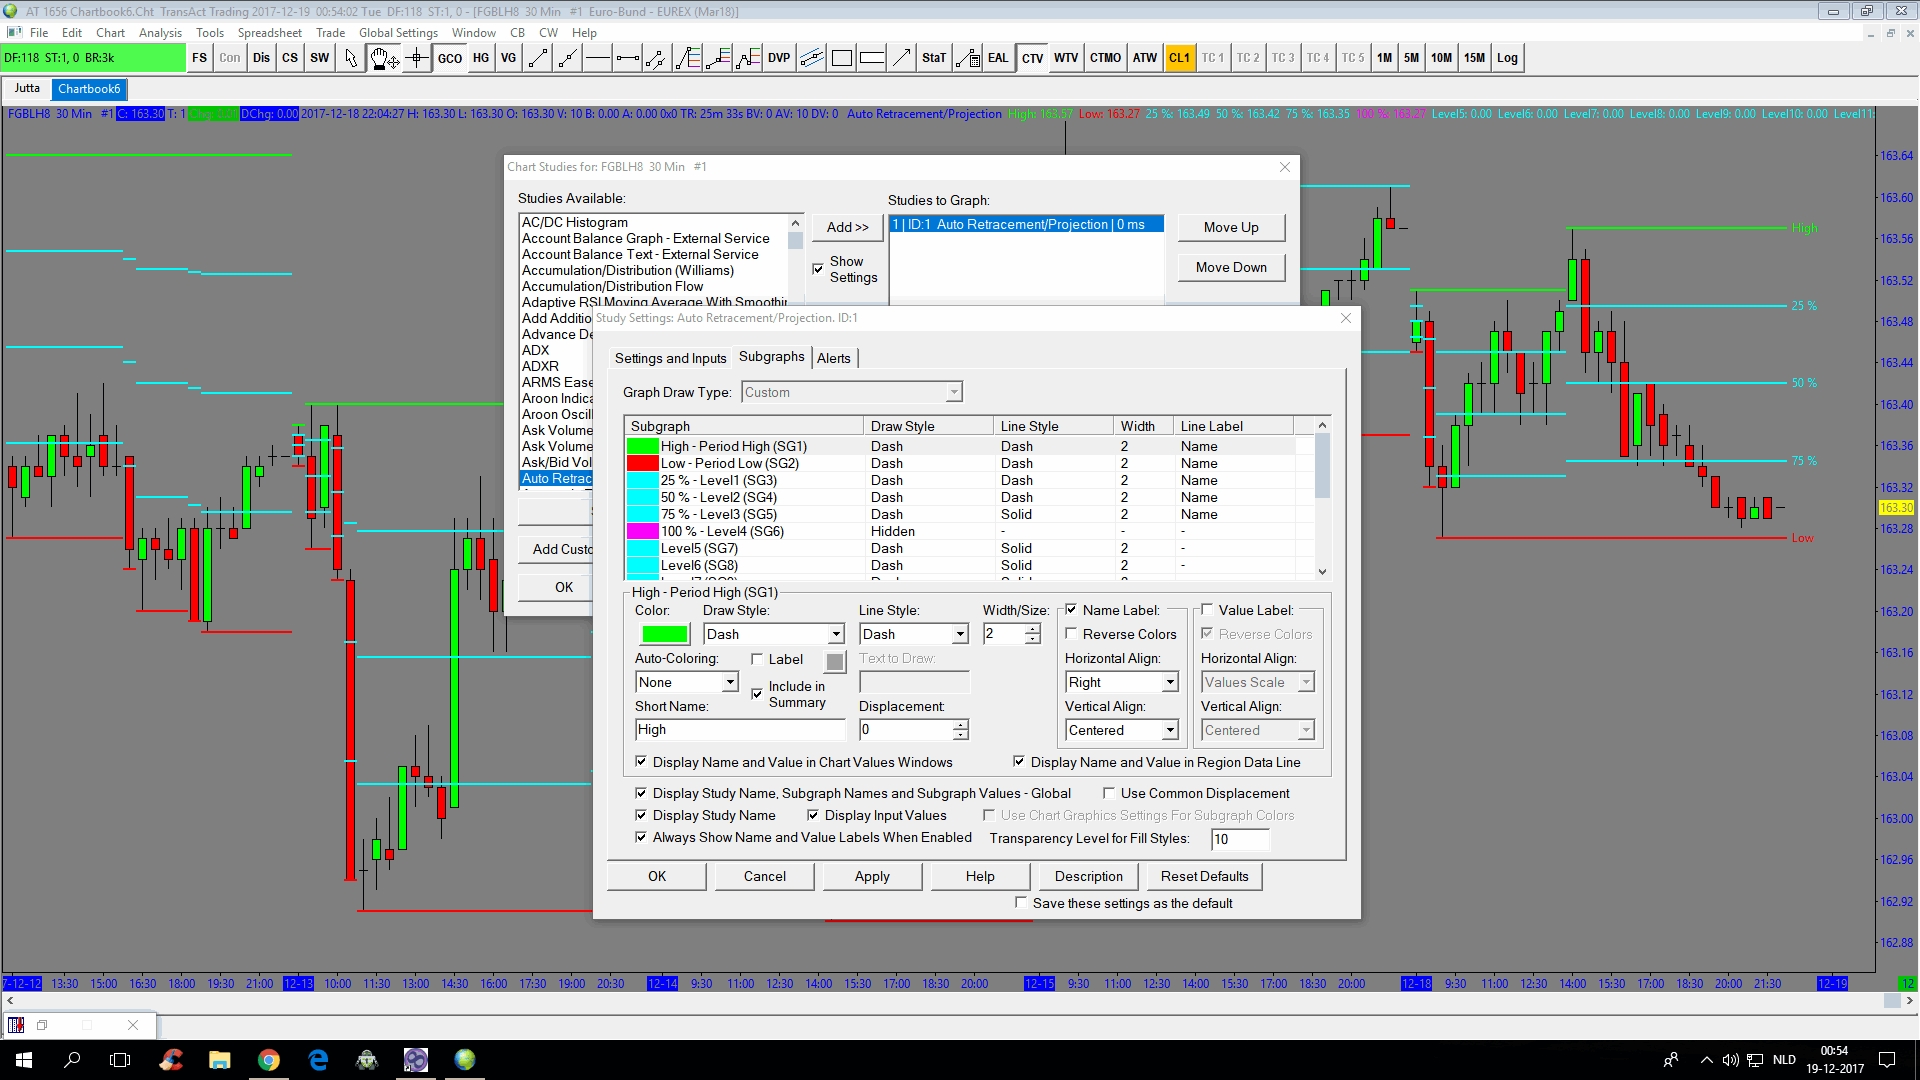
Task: Click the StaT toolbar button
Action: [x=934, y=58]
